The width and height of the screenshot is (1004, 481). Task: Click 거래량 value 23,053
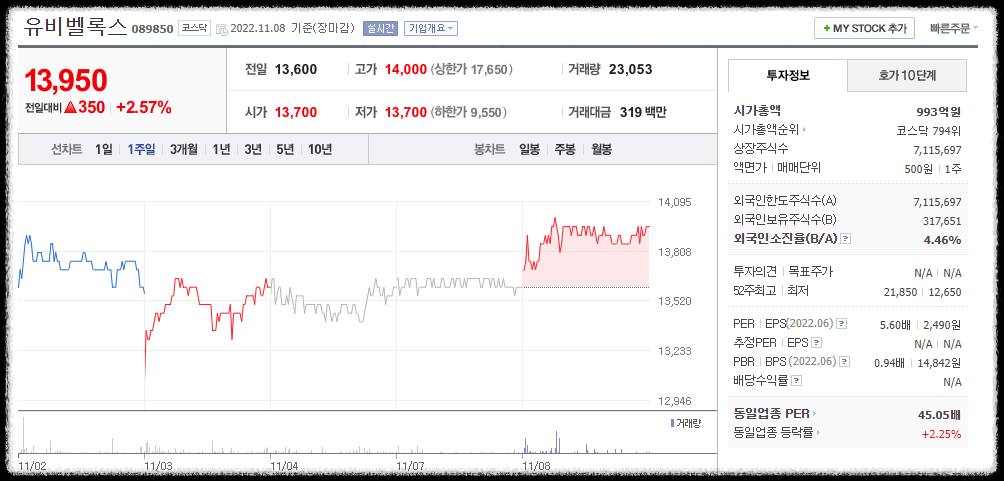tap(631, 69)
